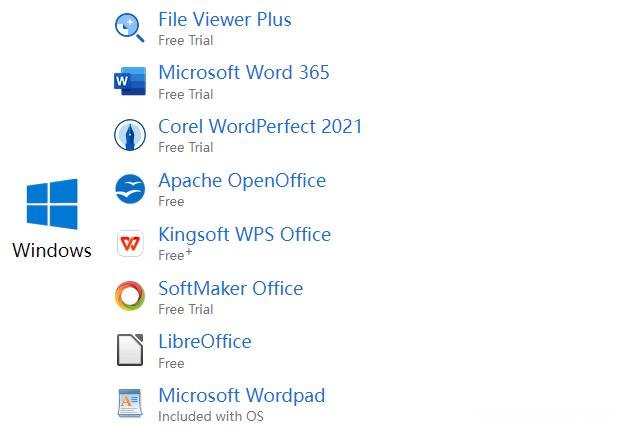This screenshot has width=622, height=429.
Task: Click the LibreOffice document icon
Action: [130, 350]
